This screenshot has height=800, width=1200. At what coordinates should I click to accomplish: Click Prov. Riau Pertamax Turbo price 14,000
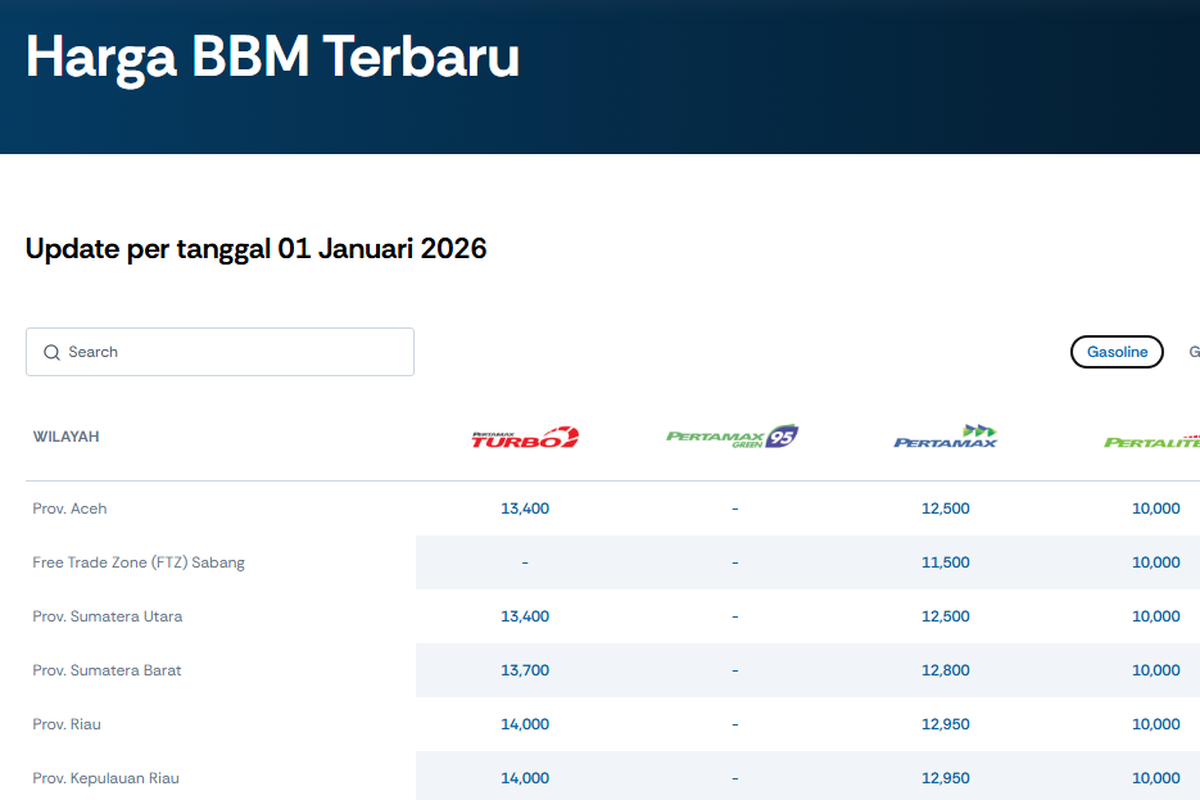[525, 724]
